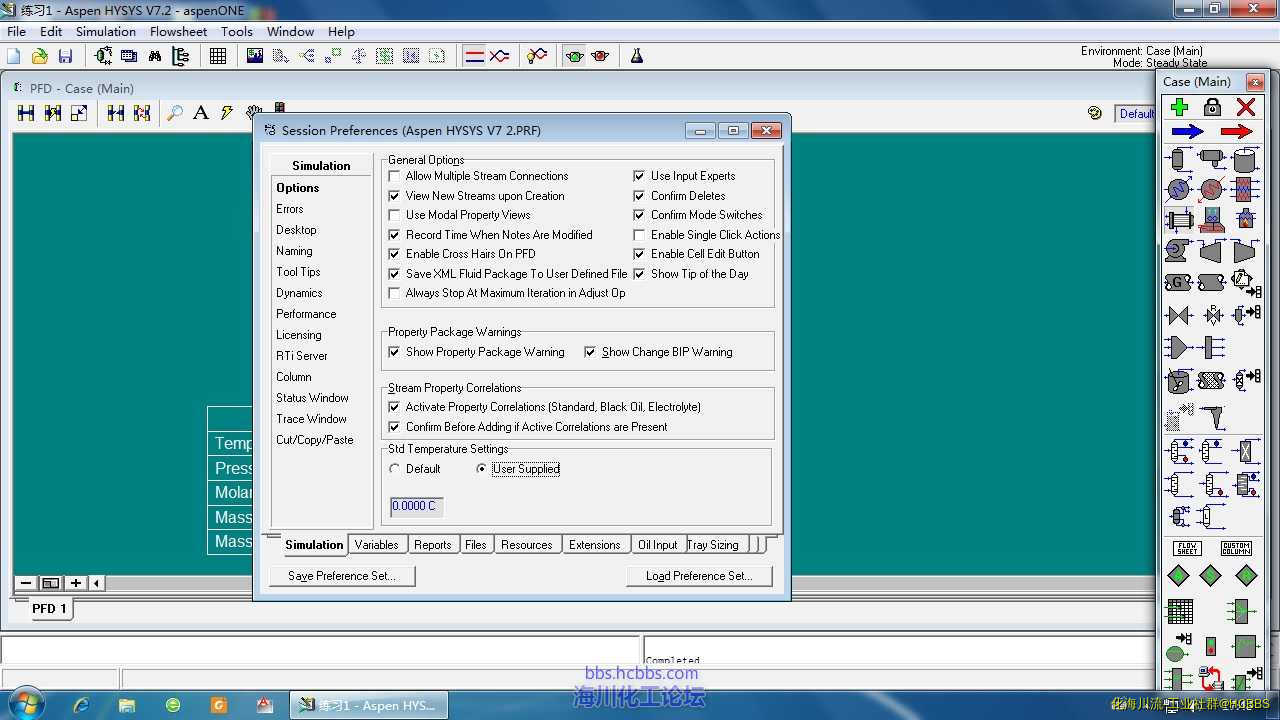Select the shell-and-tube Heat Exchanger icon
This screenshot has height=720, width=1280.
[1178, 219]
